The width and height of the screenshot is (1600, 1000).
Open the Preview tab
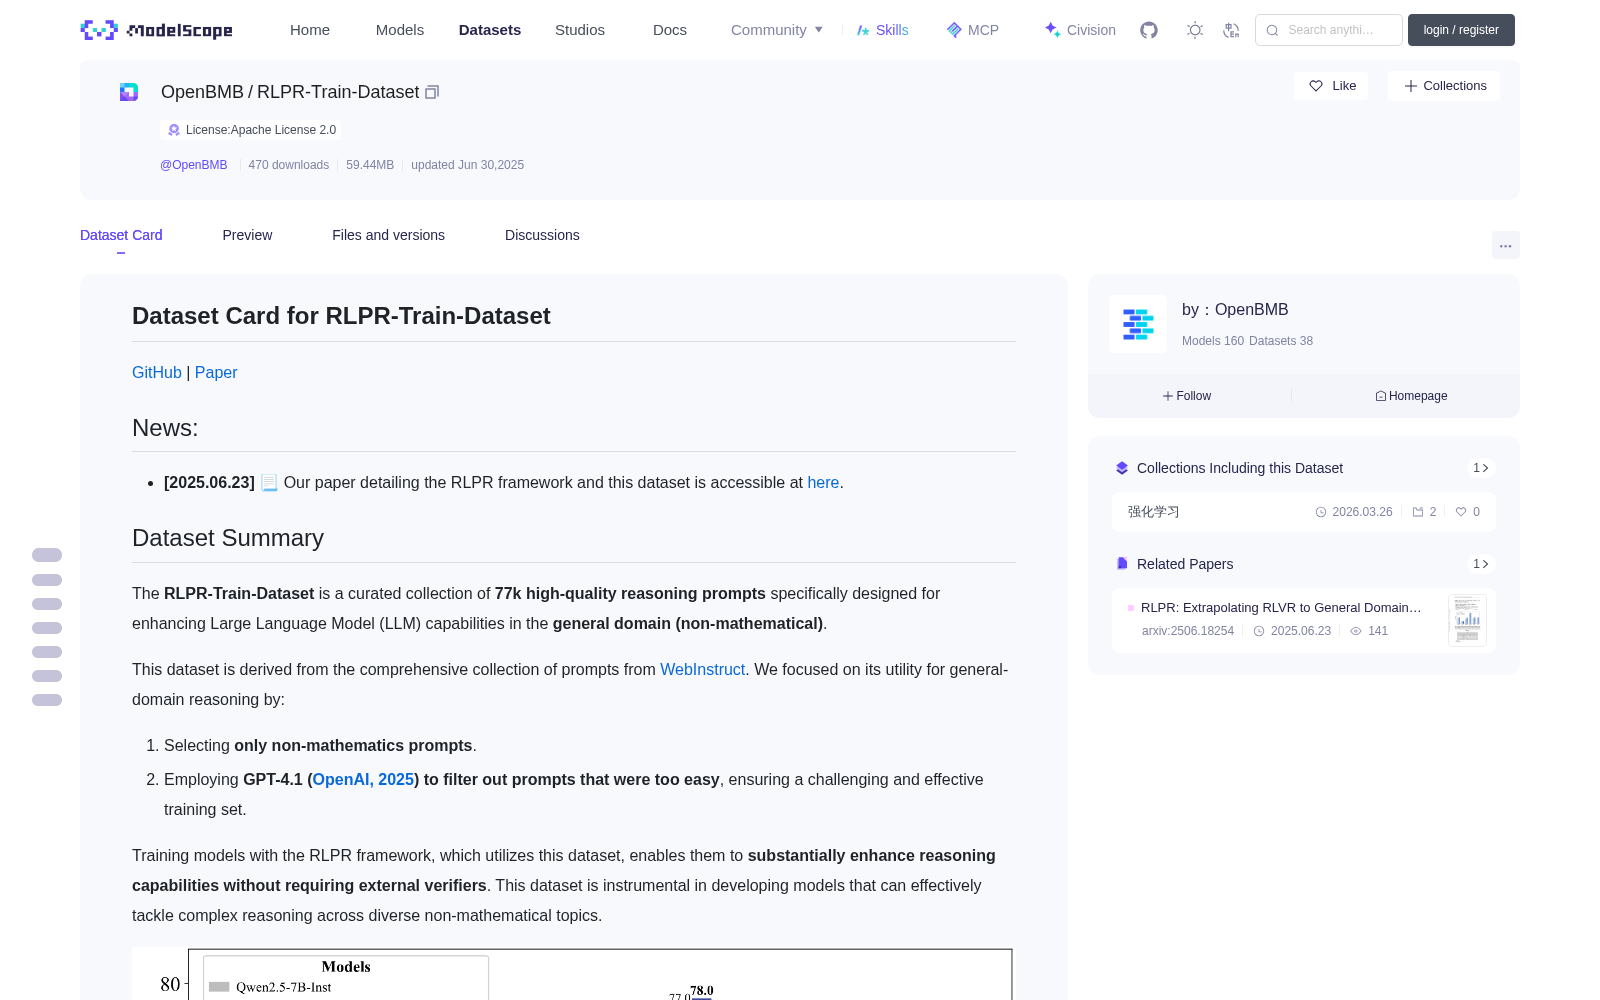point(247,235)
